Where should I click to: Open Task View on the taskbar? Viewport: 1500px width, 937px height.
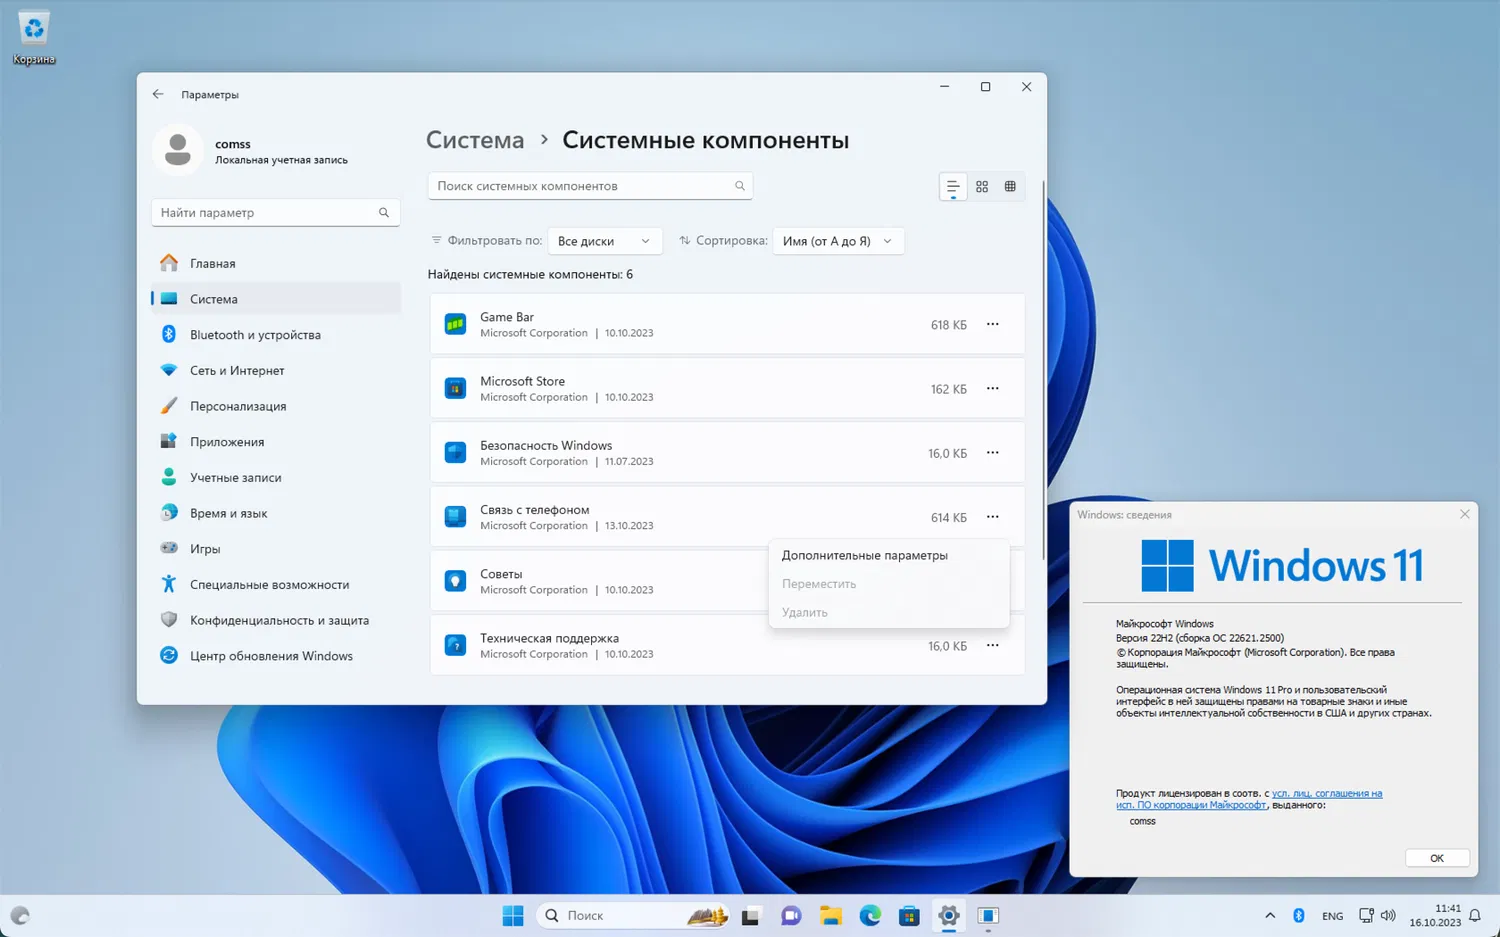[x=751, y=915]
